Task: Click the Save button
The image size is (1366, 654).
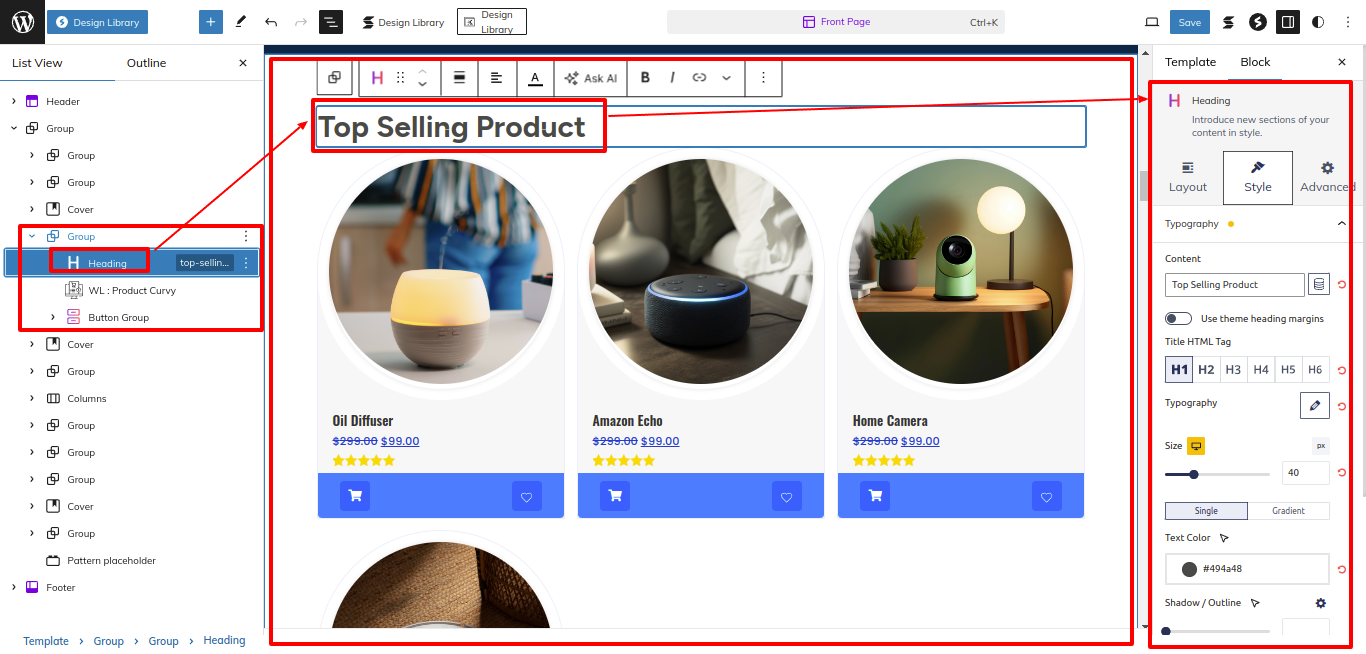Action: click(x=1190, y=22)
